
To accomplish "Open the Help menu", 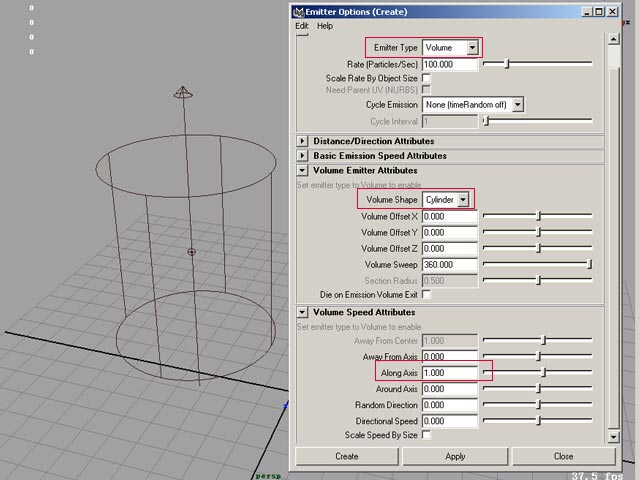I will pyautogui.click(x=325, y=26).
